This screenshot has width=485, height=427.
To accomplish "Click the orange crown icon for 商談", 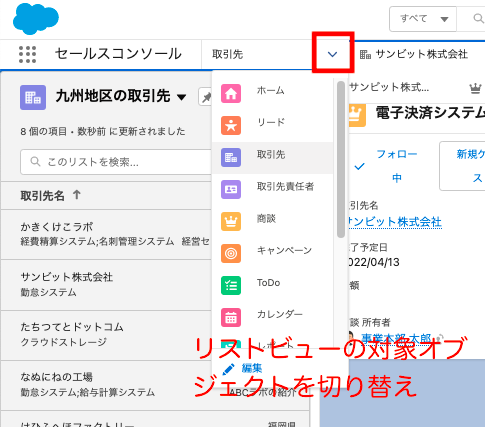I will (x=231, y=221).
